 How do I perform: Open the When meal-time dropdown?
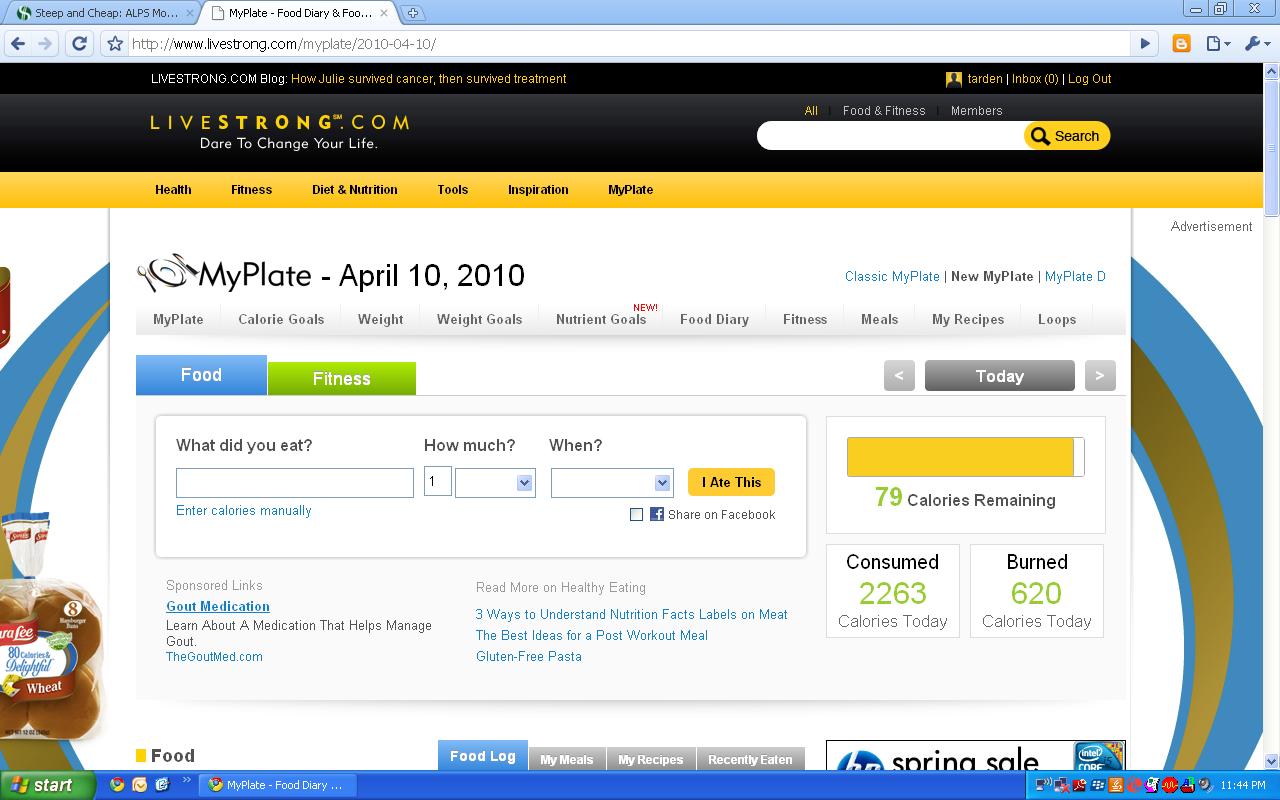pyautogui.click(x=612, y=482)
